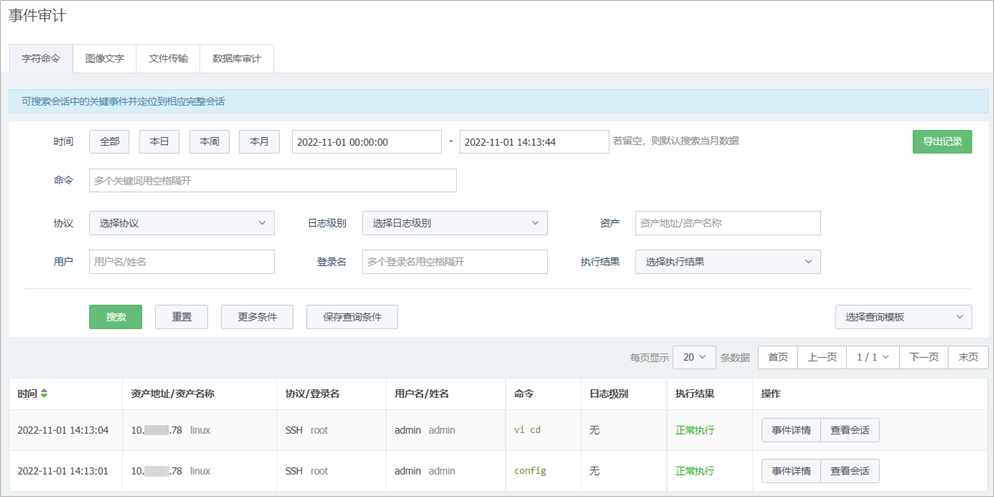Export records with the 导出记录 button
Screen dimensions: 994x497
click(942, 142)
